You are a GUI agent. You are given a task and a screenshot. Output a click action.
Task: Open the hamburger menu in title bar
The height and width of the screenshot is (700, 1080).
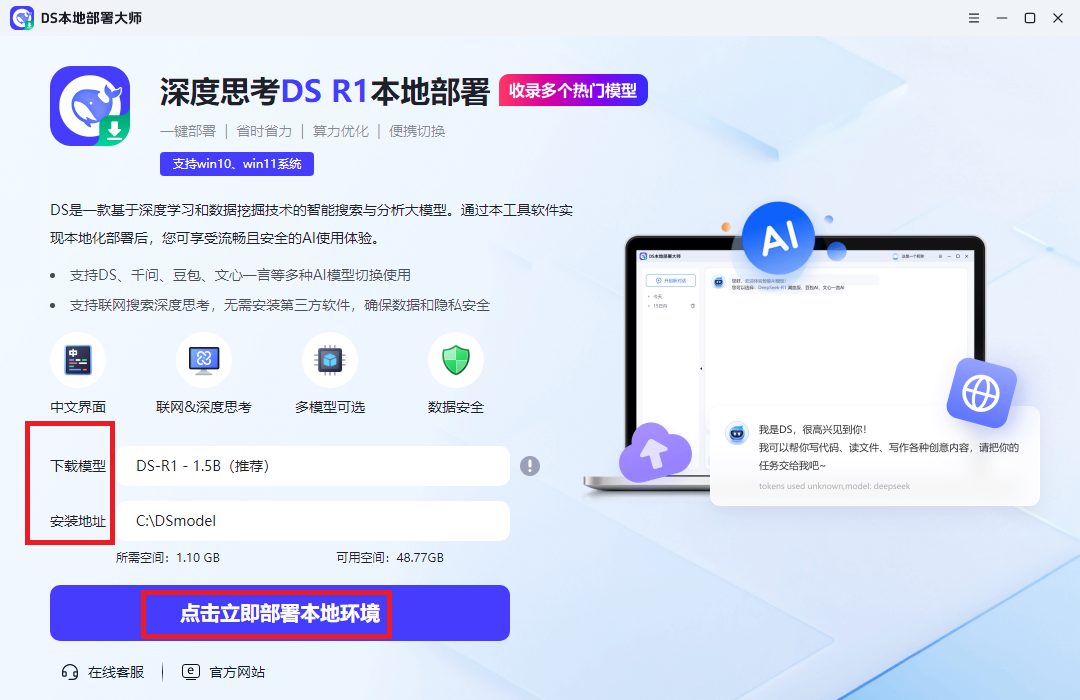pyautogui.click(x=973, y=18)
